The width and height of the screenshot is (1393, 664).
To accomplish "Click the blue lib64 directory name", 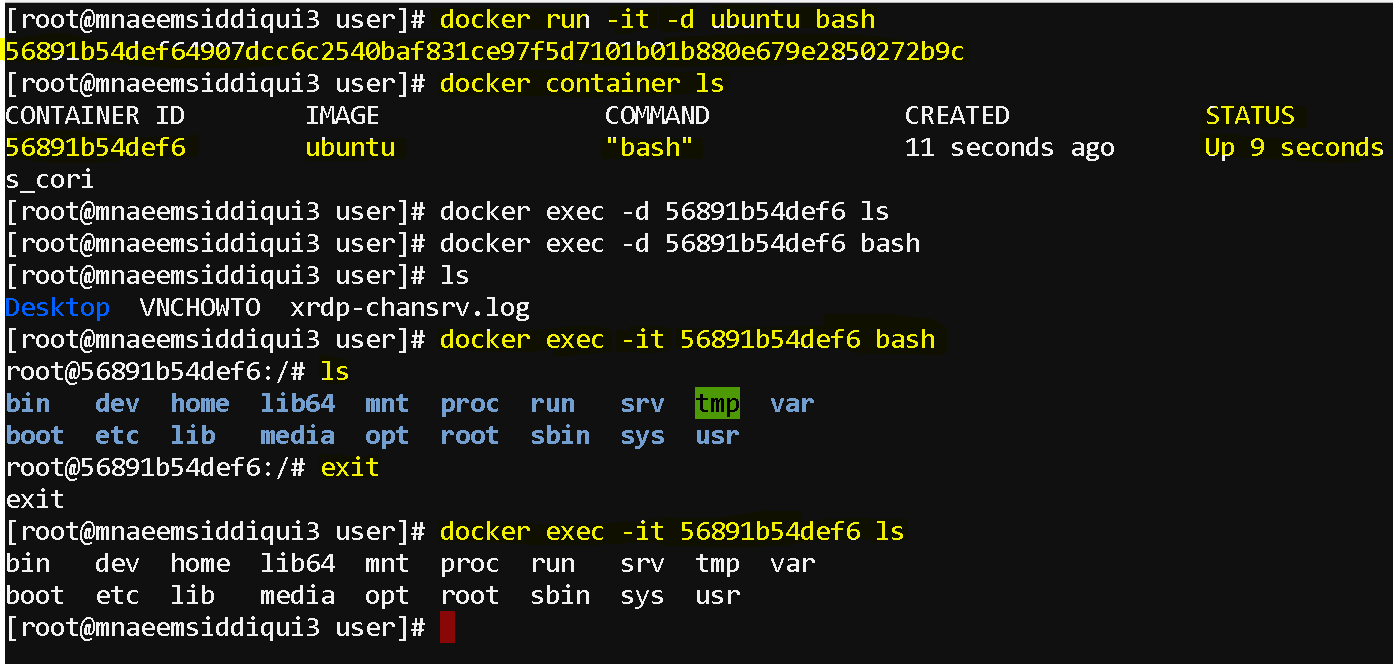I will pyautogui.click(x=297, y=403).
